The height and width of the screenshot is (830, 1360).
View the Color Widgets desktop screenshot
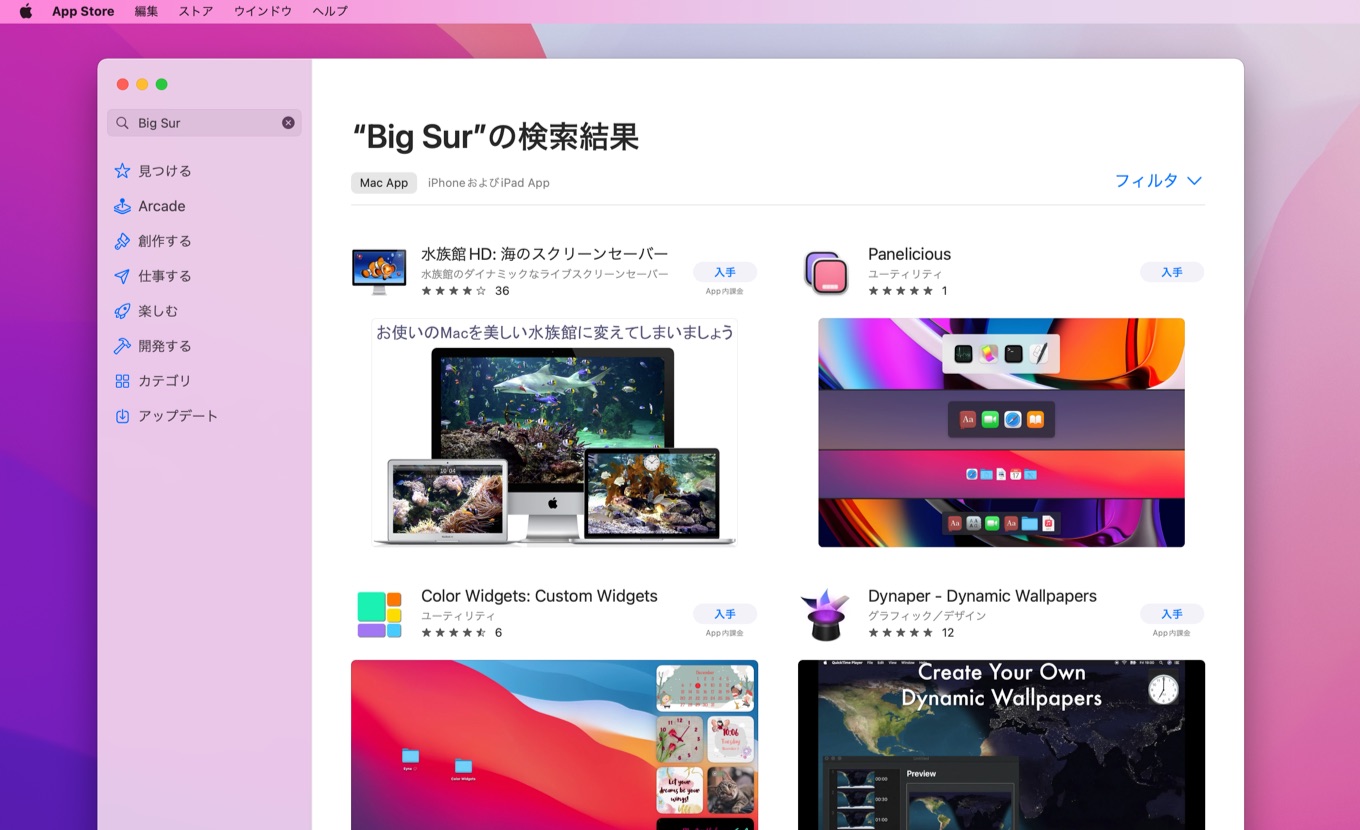[x=554, y=745]
